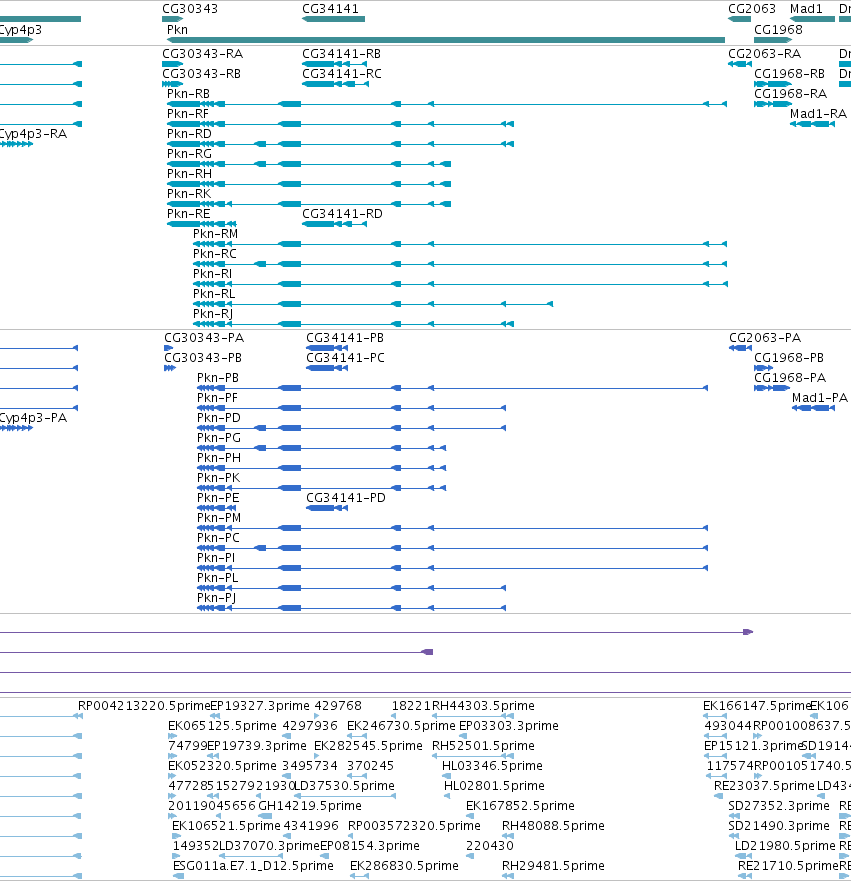Click Mad1-PA protein label
851x881 pixels.
point(820,398)
